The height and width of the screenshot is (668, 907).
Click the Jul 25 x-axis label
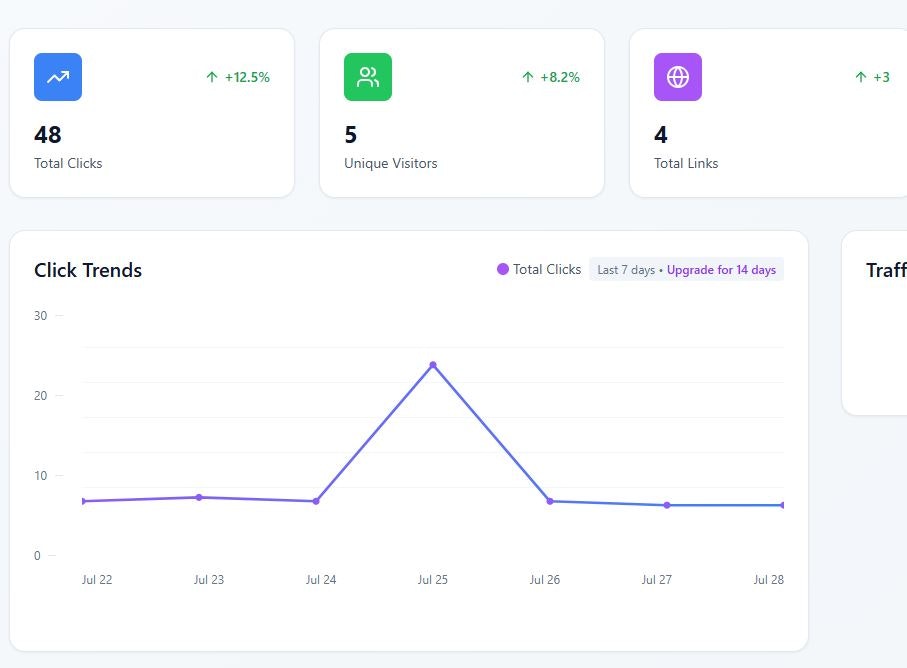pyautogui.click(x=433, y=580)
